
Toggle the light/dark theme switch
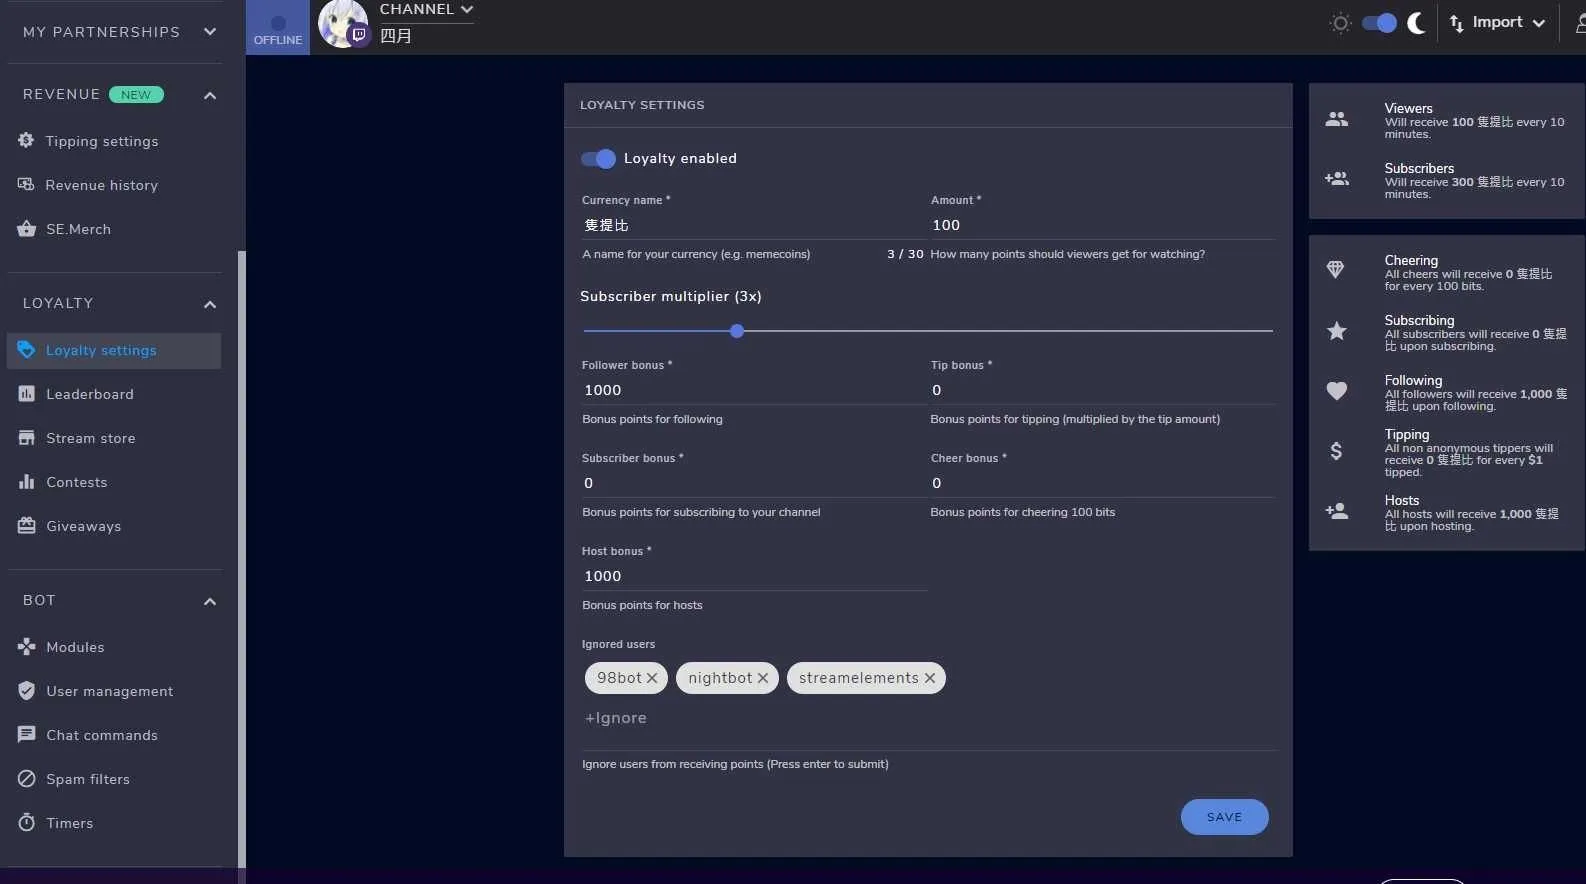1379,23
